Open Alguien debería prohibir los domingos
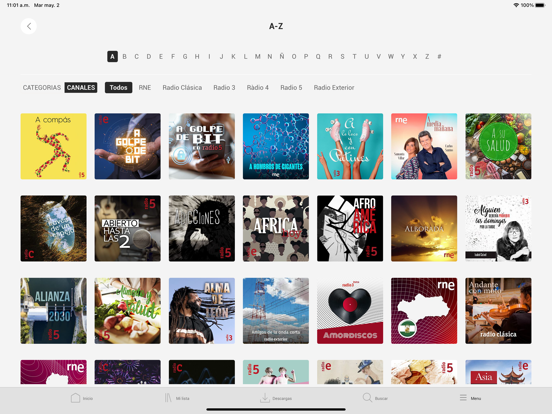 click(x=498, y=228)
